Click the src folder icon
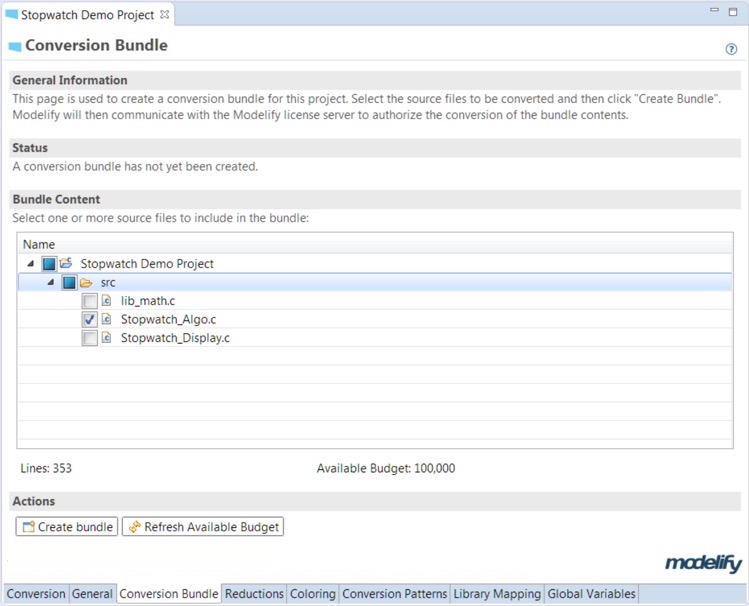The width and height of the screenshot is (749, 606). [x=86, y=283]
